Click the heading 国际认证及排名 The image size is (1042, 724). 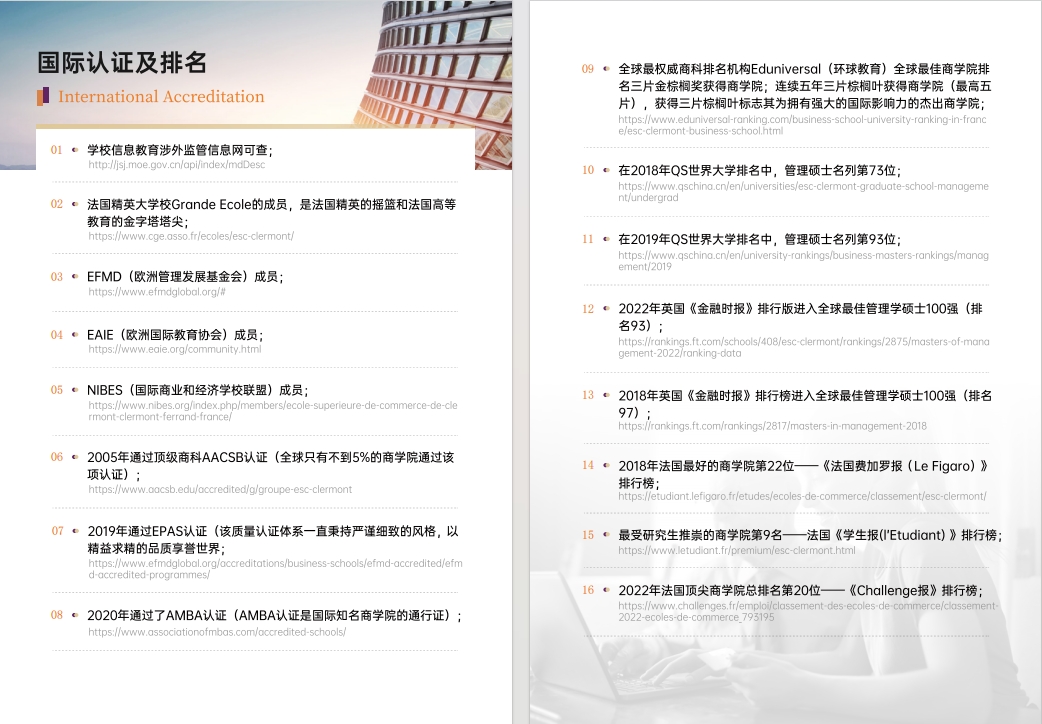(122, 62)
